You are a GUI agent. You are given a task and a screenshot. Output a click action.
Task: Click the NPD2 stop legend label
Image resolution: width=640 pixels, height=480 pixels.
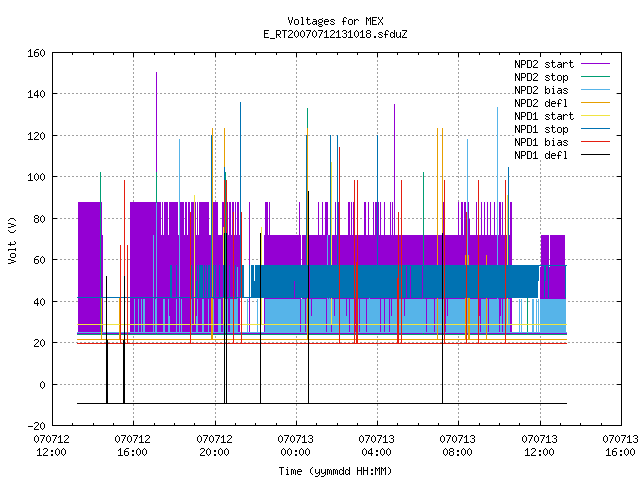(541, 77)
